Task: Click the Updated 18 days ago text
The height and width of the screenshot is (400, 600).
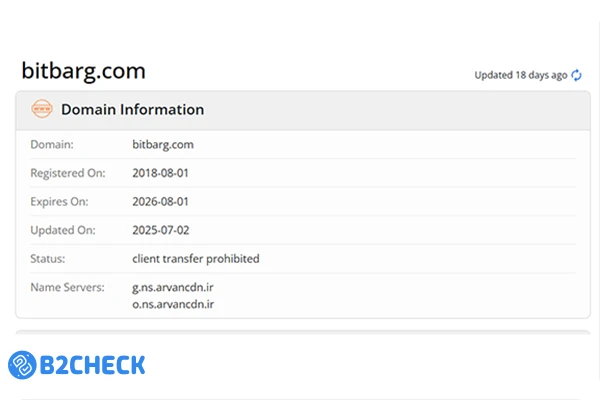Action: pos(521,75)
